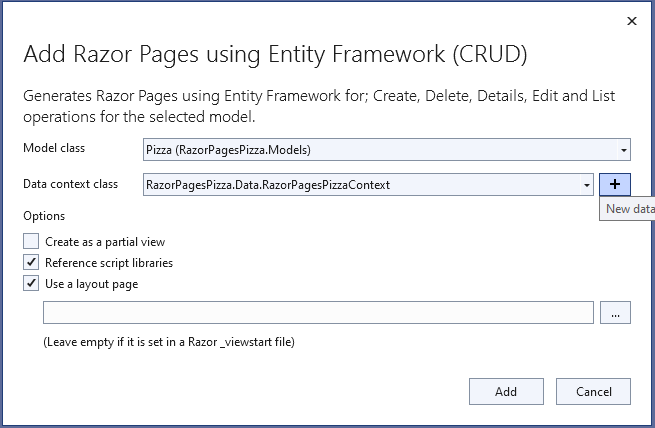Click the "Data context class" field label
Screen dimensions: 655x428
70,184
